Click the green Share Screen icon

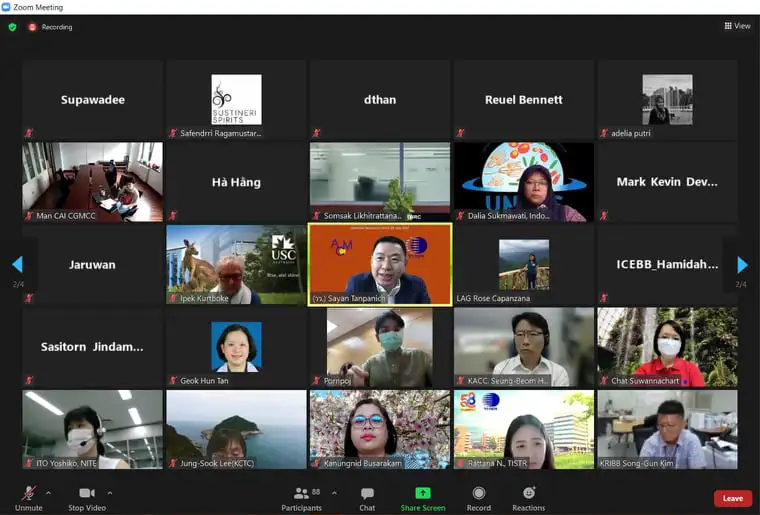(422, 497)
